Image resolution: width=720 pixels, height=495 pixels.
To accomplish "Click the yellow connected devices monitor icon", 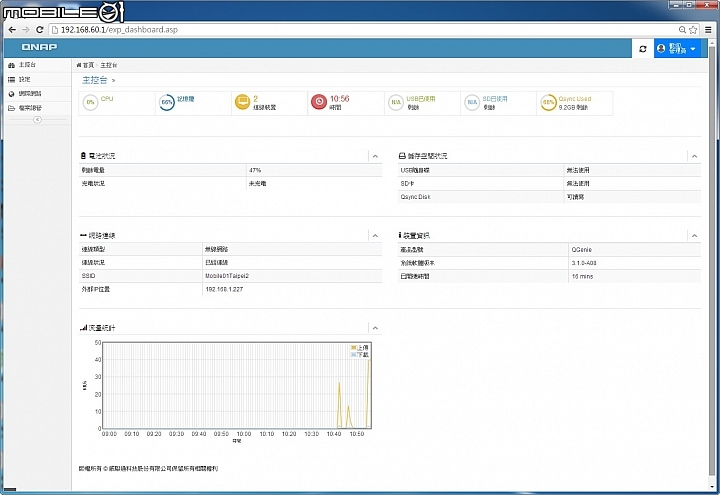I will tap(242, 101).
